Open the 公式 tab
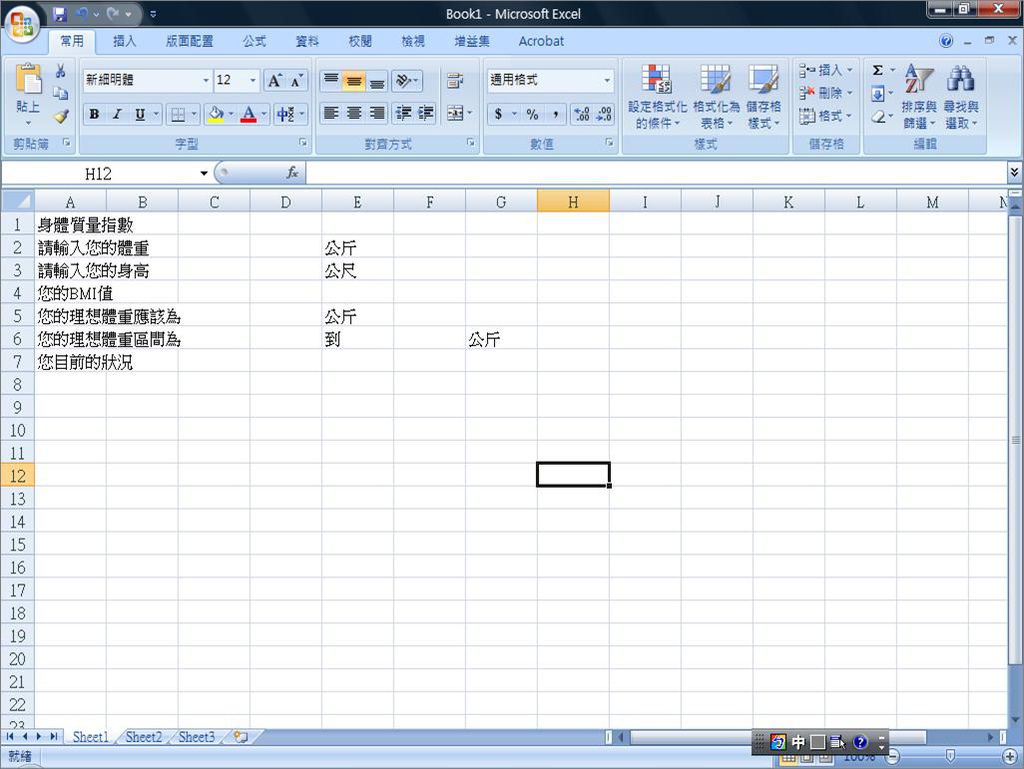 click(254, 41)
